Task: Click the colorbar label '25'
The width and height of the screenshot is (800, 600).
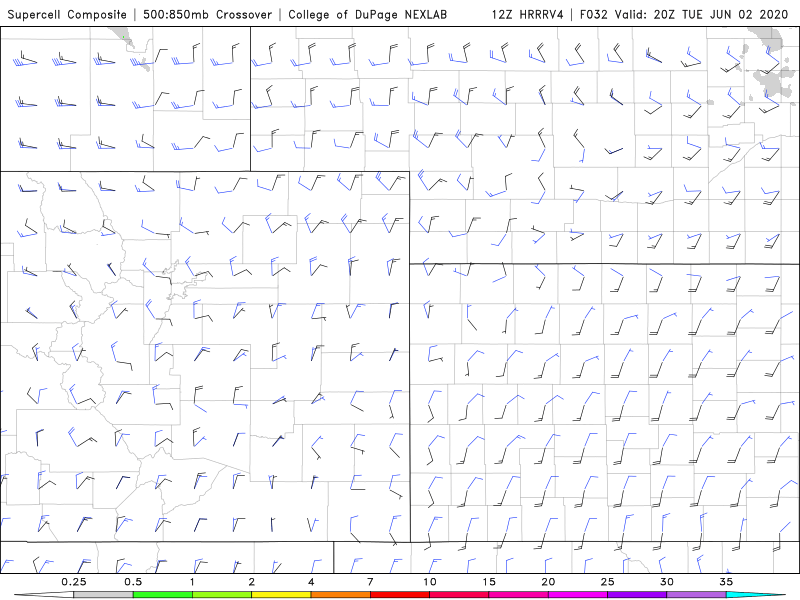Action: (x=608, y=582)
